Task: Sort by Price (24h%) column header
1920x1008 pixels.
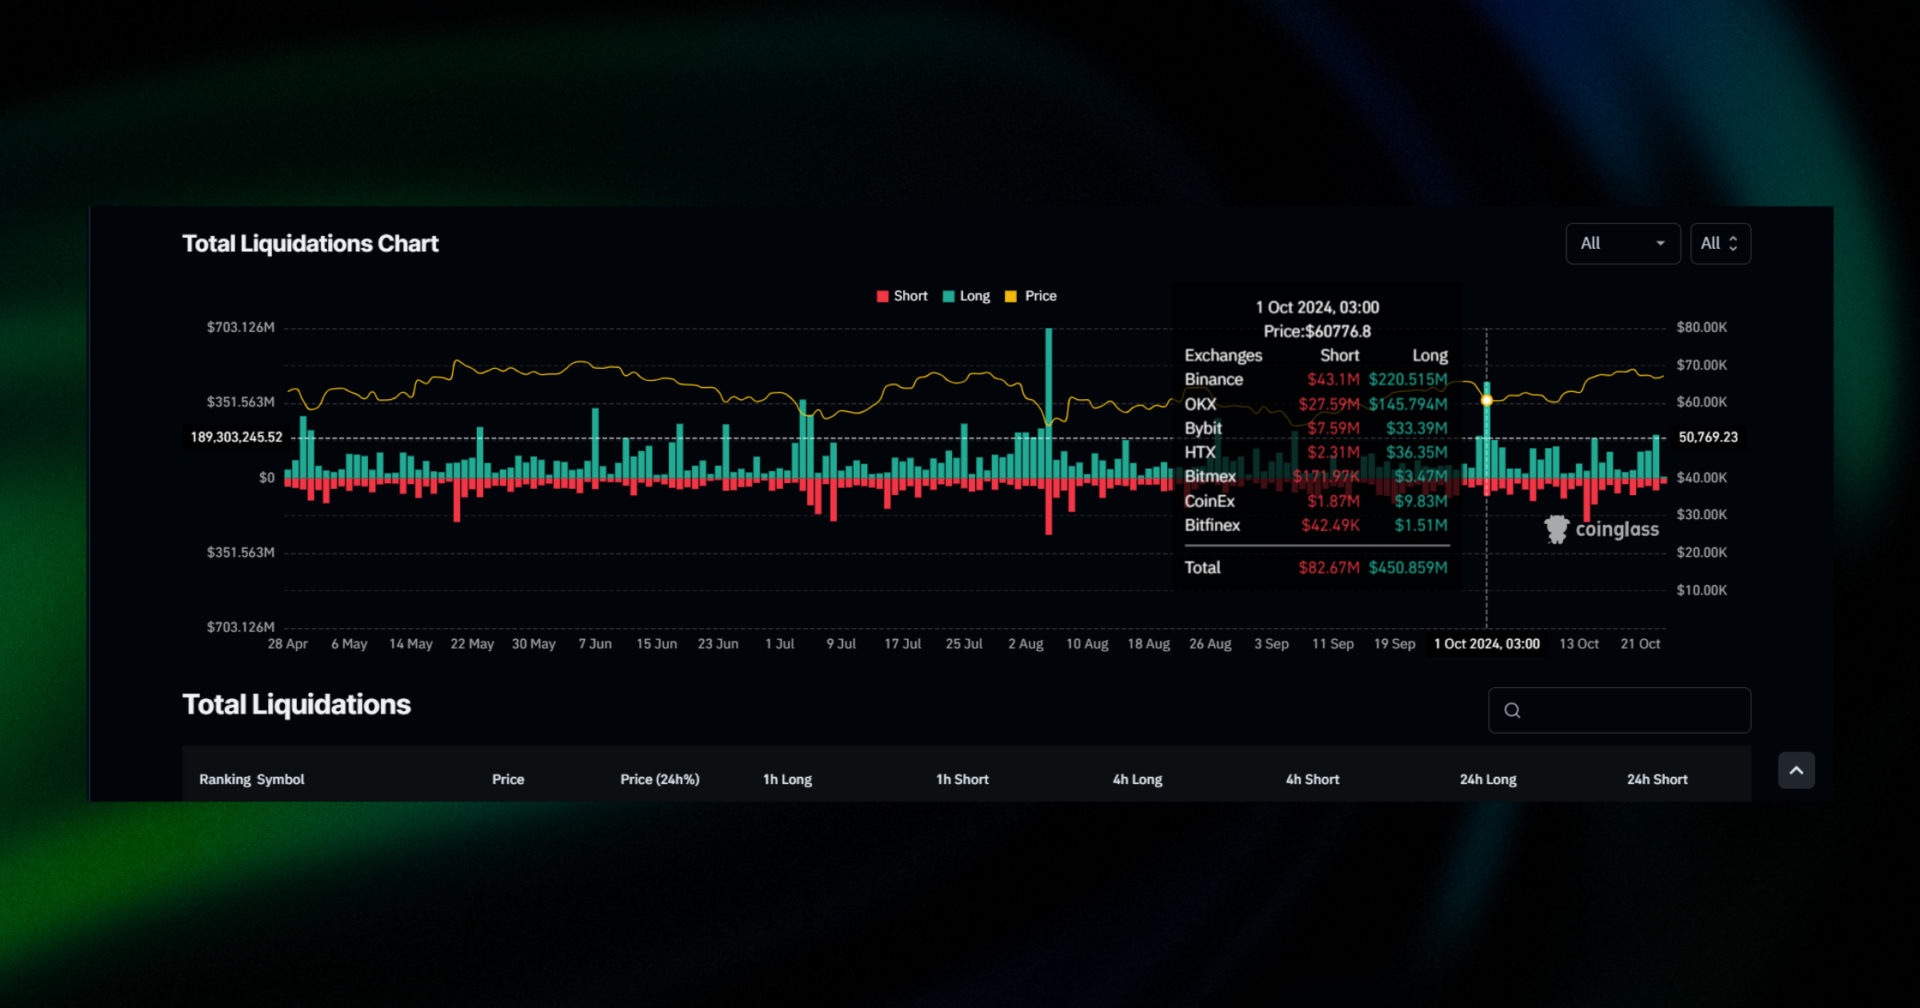Action: 659,779
